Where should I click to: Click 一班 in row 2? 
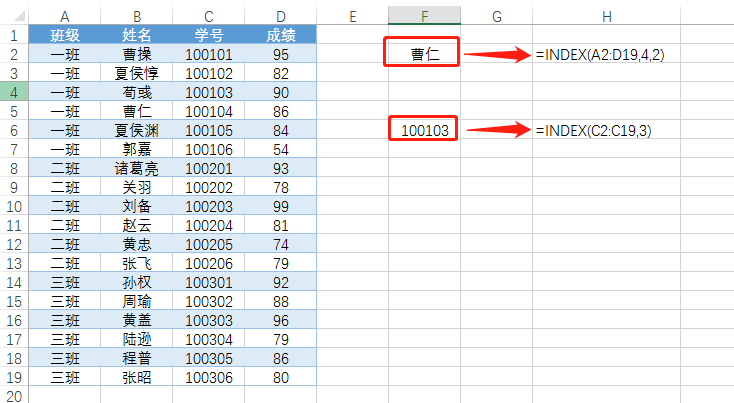(65, 54)
